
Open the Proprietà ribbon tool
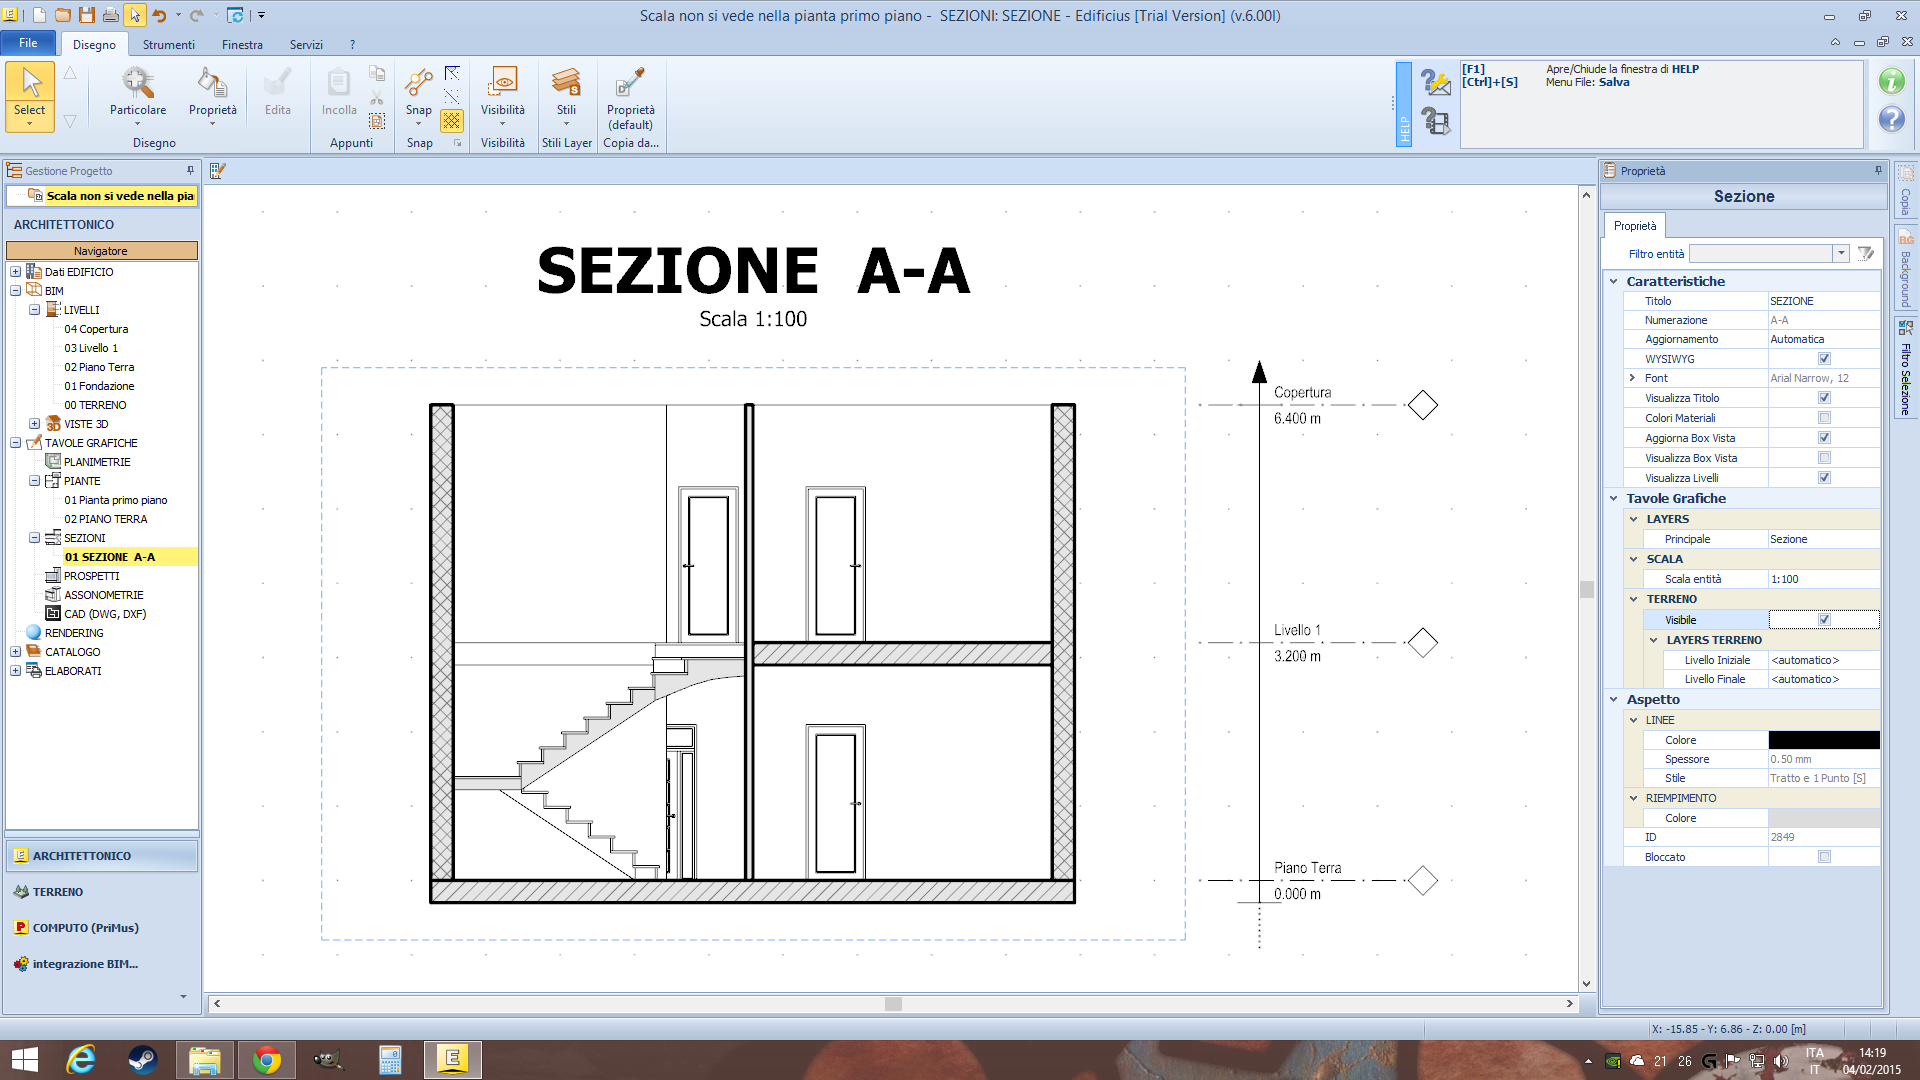point(212,84)
